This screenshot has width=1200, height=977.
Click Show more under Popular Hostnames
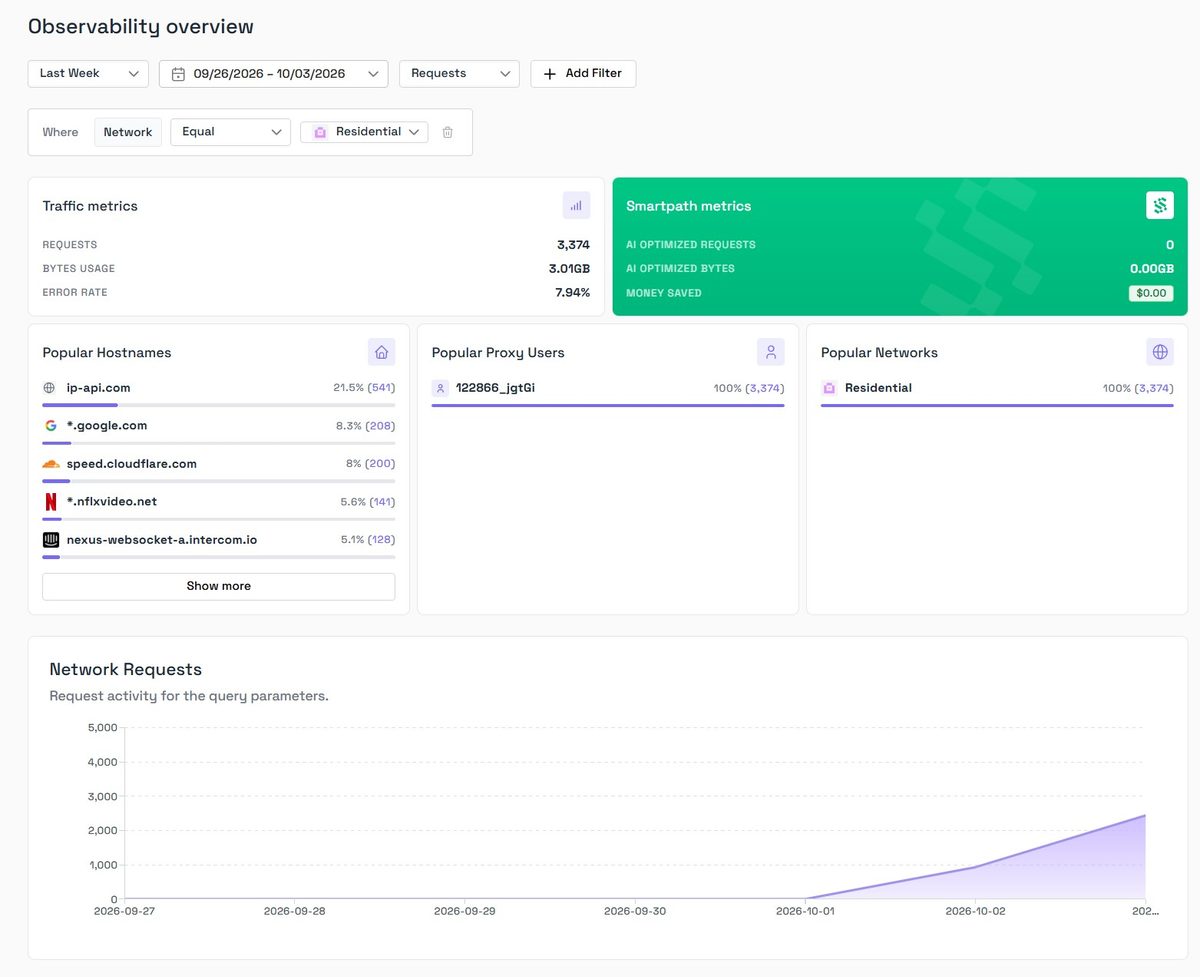(218, 586)
